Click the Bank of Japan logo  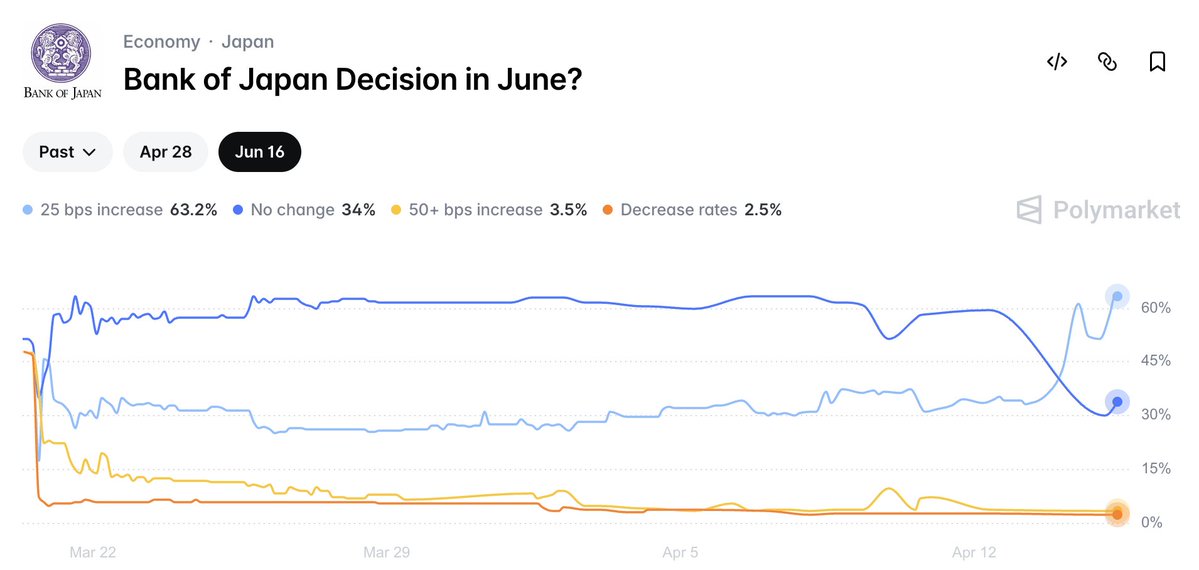[60, 62]
